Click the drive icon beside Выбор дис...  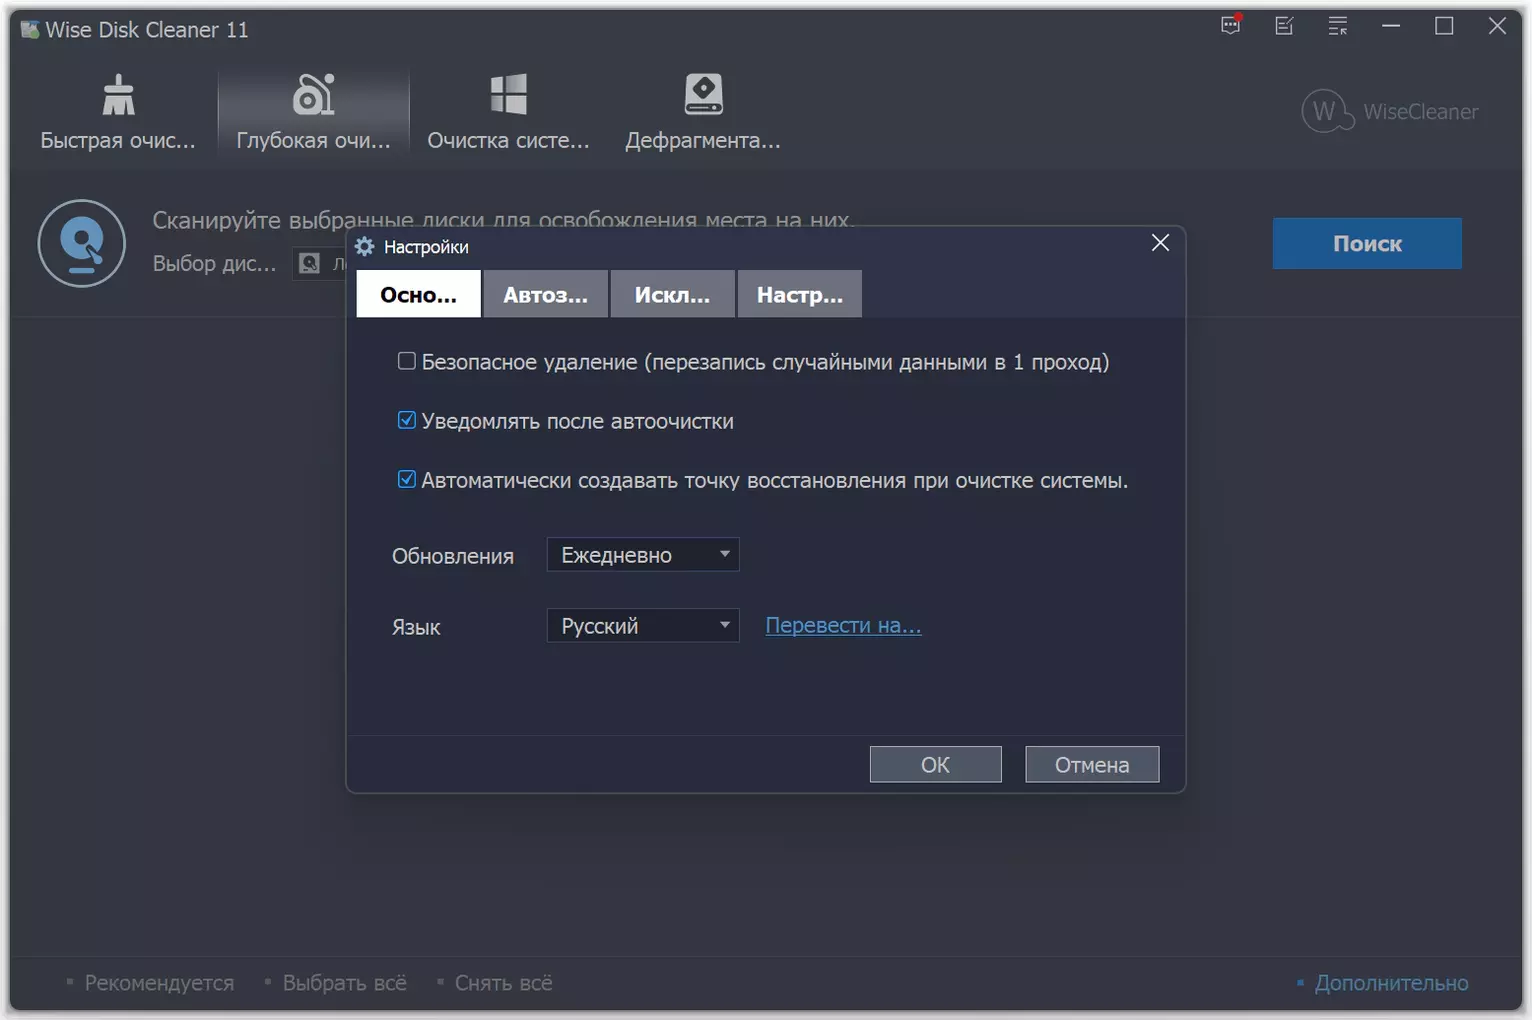click(310, 263)
